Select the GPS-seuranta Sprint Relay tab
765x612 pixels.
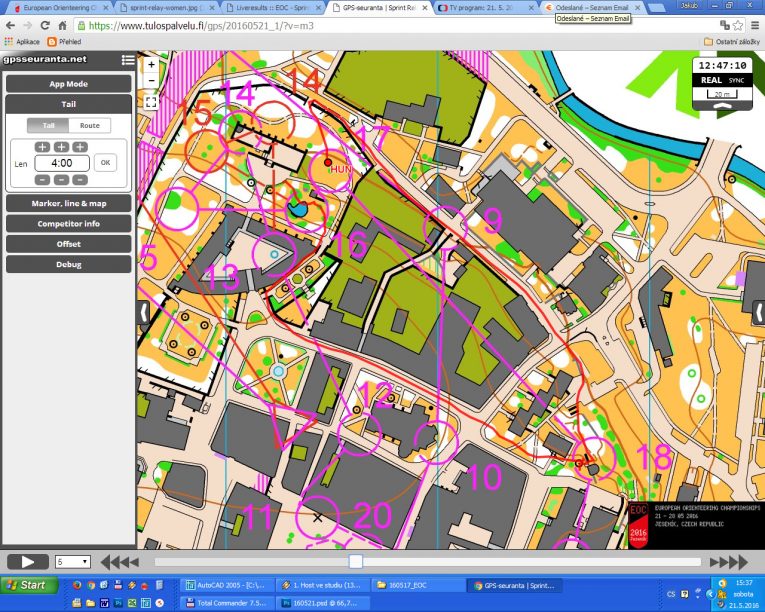(x=379, y=8)
